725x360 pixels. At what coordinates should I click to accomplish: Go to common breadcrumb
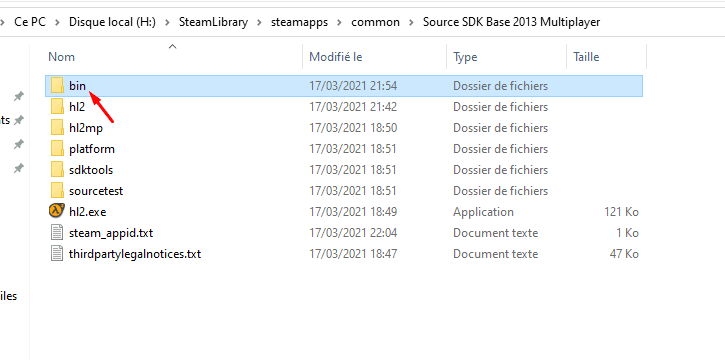click(x=375, y=22)
